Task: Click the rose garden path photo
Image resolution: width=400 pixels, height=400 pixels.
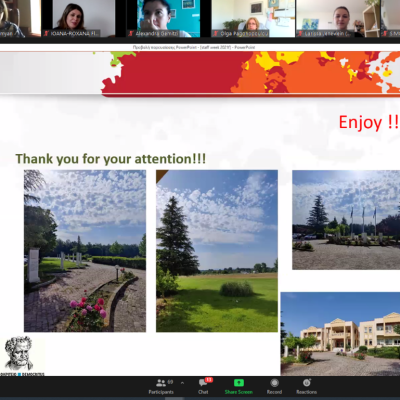Action: 85,251
